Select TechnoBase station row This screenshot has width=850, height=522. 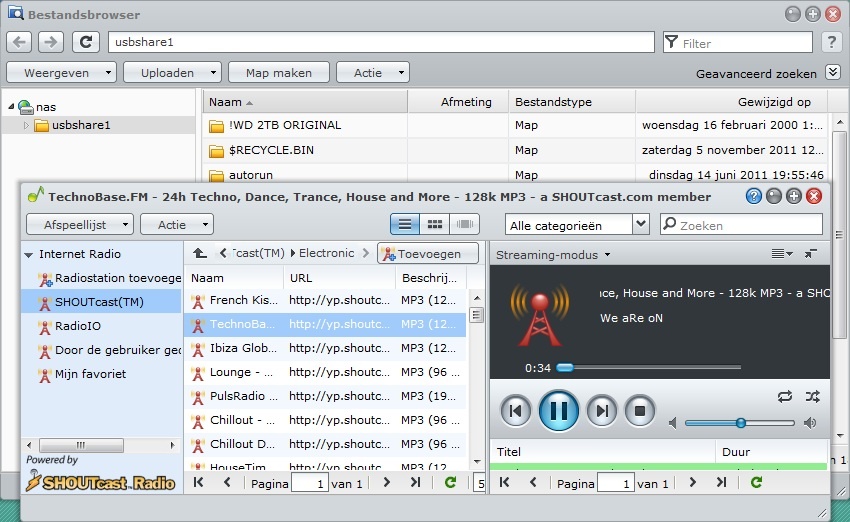pyautogui.click(x=325, y=324)
